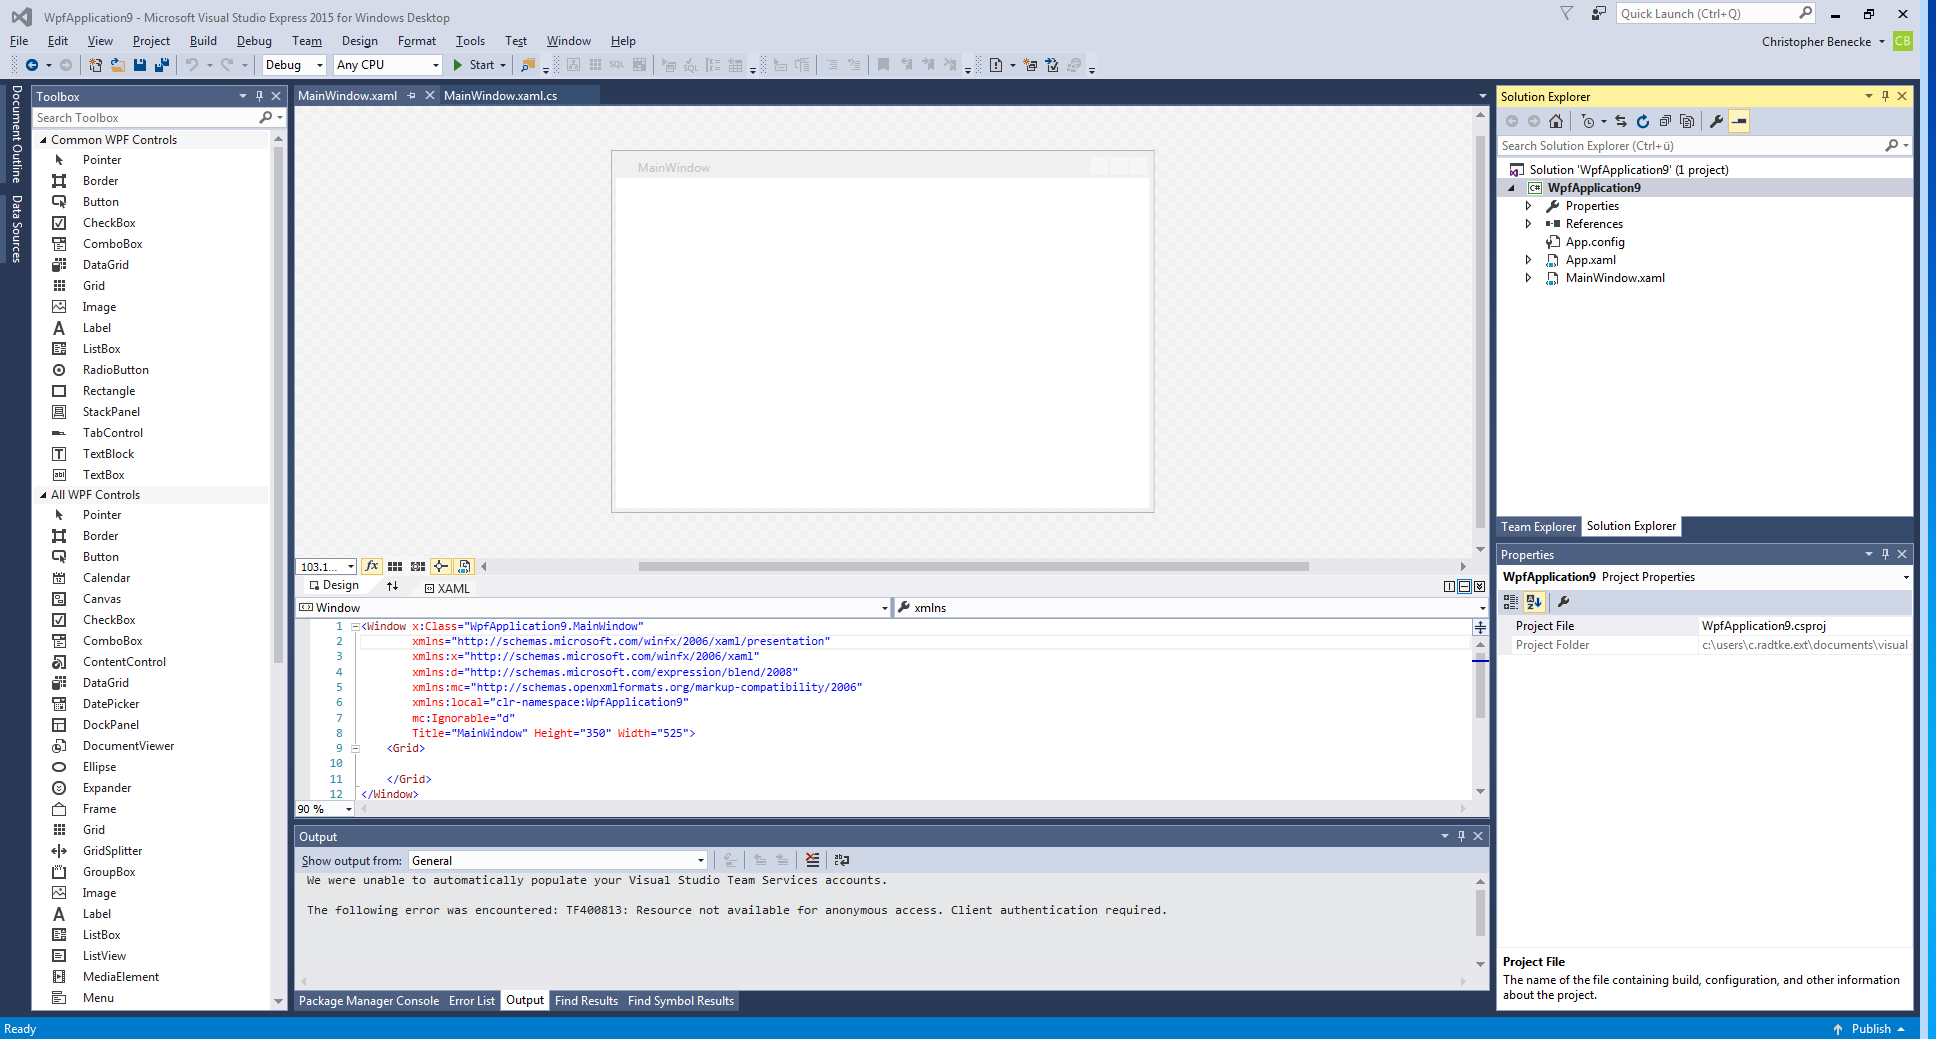Click the Start debugging button
The width and height of the screenshot is (1936, 1039).
click(474, 65)
